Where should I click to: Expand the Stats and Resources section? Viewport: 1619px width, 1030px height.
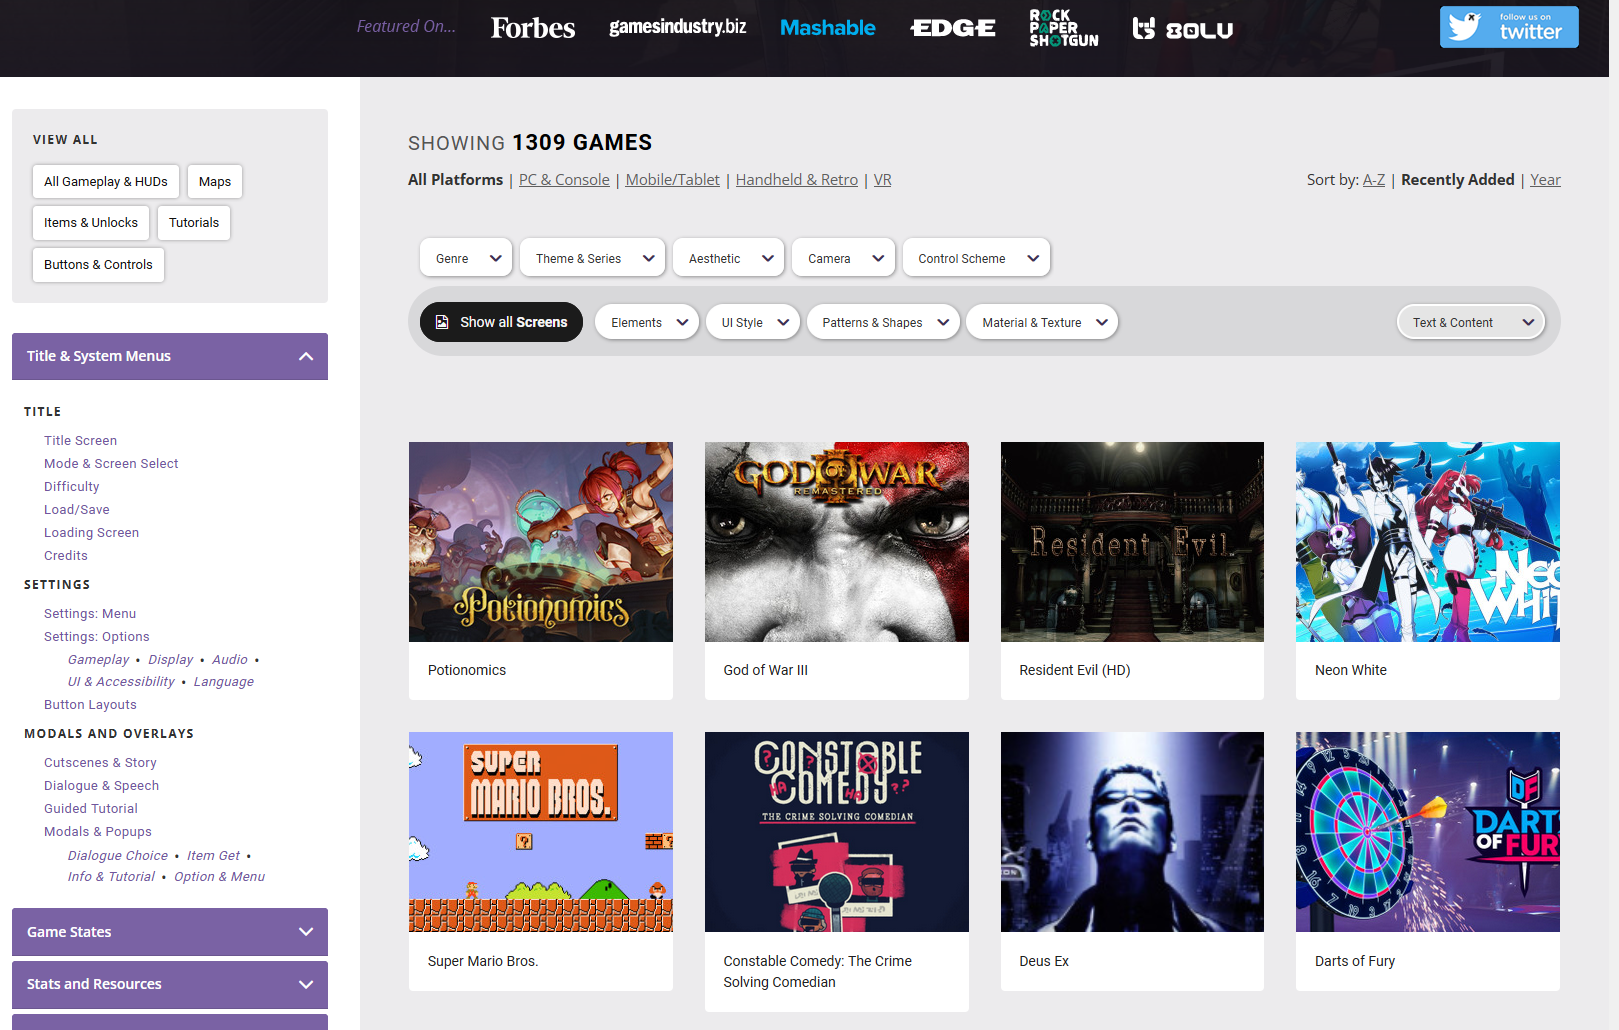(x=170, y=984)
